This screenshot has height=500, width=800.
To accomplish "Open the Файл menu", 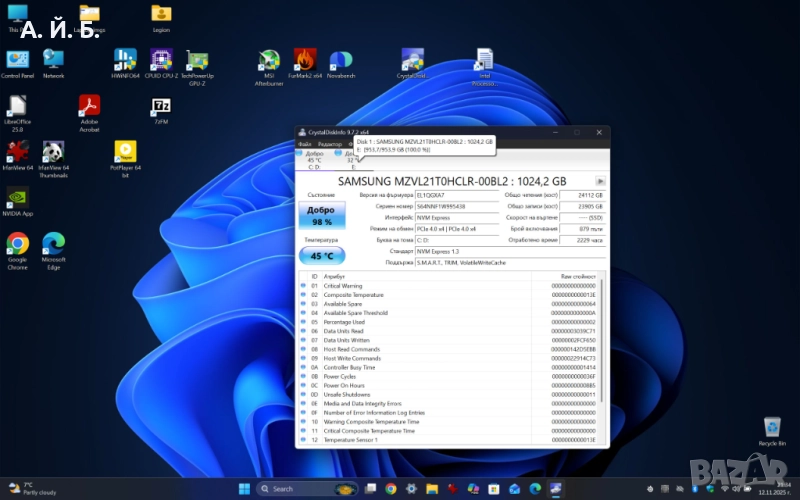I will [307, 144].
